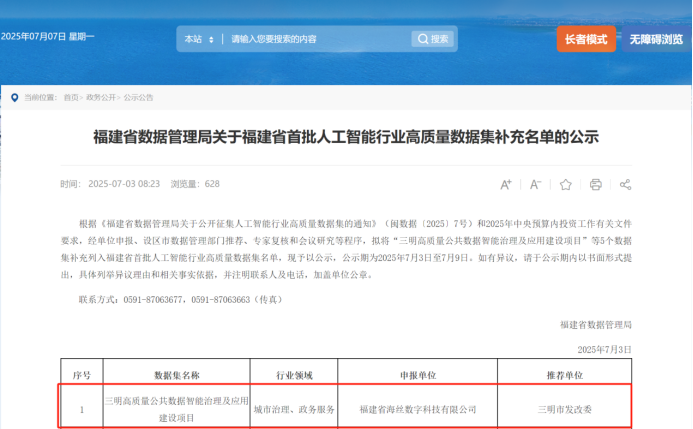Print the announcement via printer icon
Screen dimensions: 693x429
pyautogui.click(x=596, y=184)
